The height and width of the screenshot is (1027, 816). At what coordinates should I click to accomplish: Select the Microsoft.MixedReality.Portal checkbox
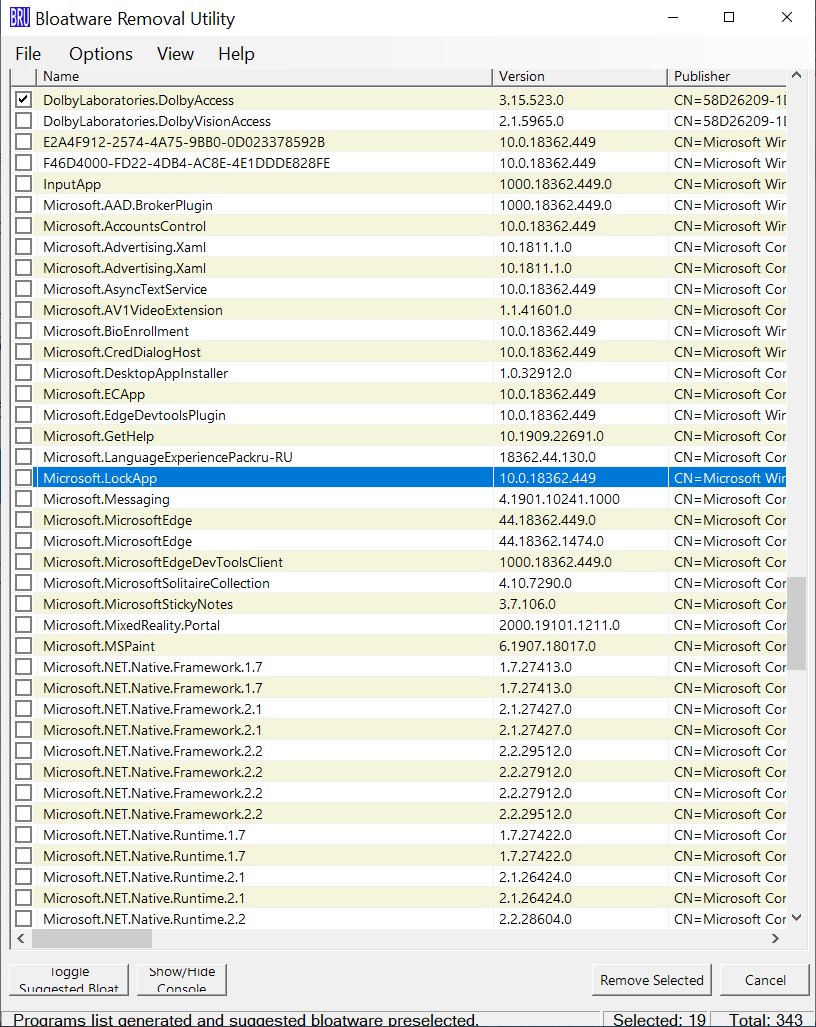[24, 624]
